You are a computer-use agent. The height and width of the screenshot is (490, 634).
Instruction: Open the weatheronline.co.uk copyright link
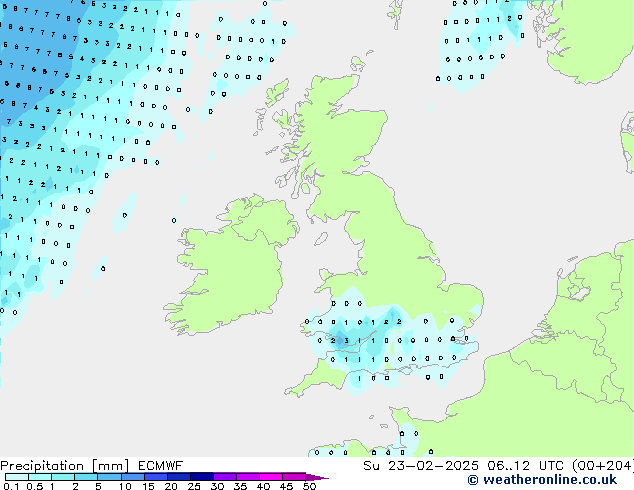pos(542,480)
